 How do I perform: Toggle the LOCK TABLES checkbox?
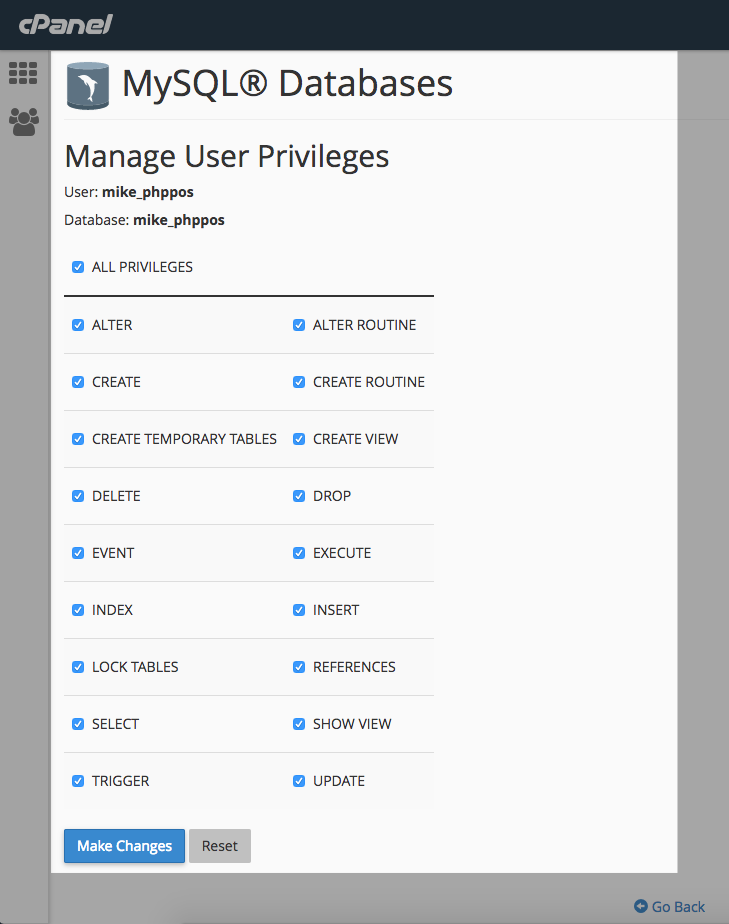78,667
